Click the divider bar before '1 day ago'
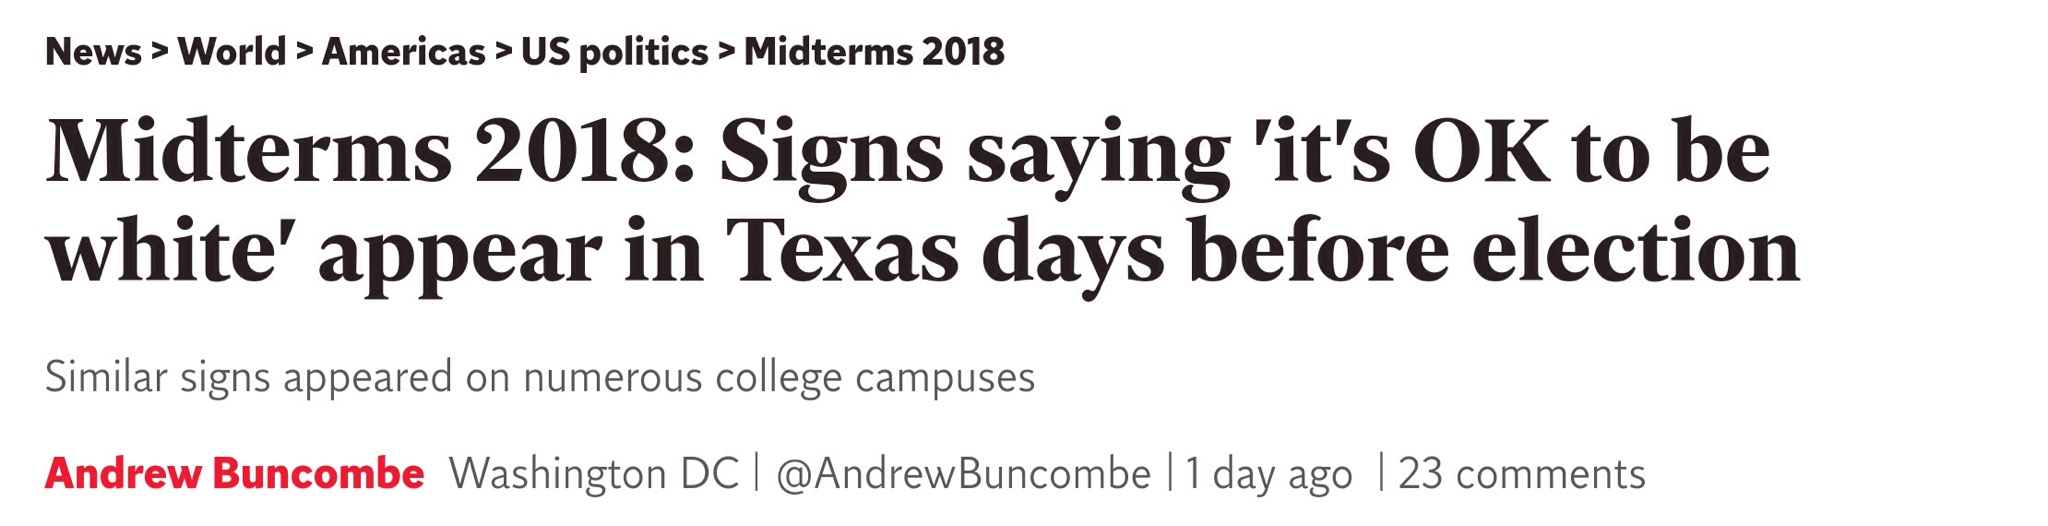The width and height of the screenshot is (2048, 526). pyautogui.click(x=1170, y=473)
